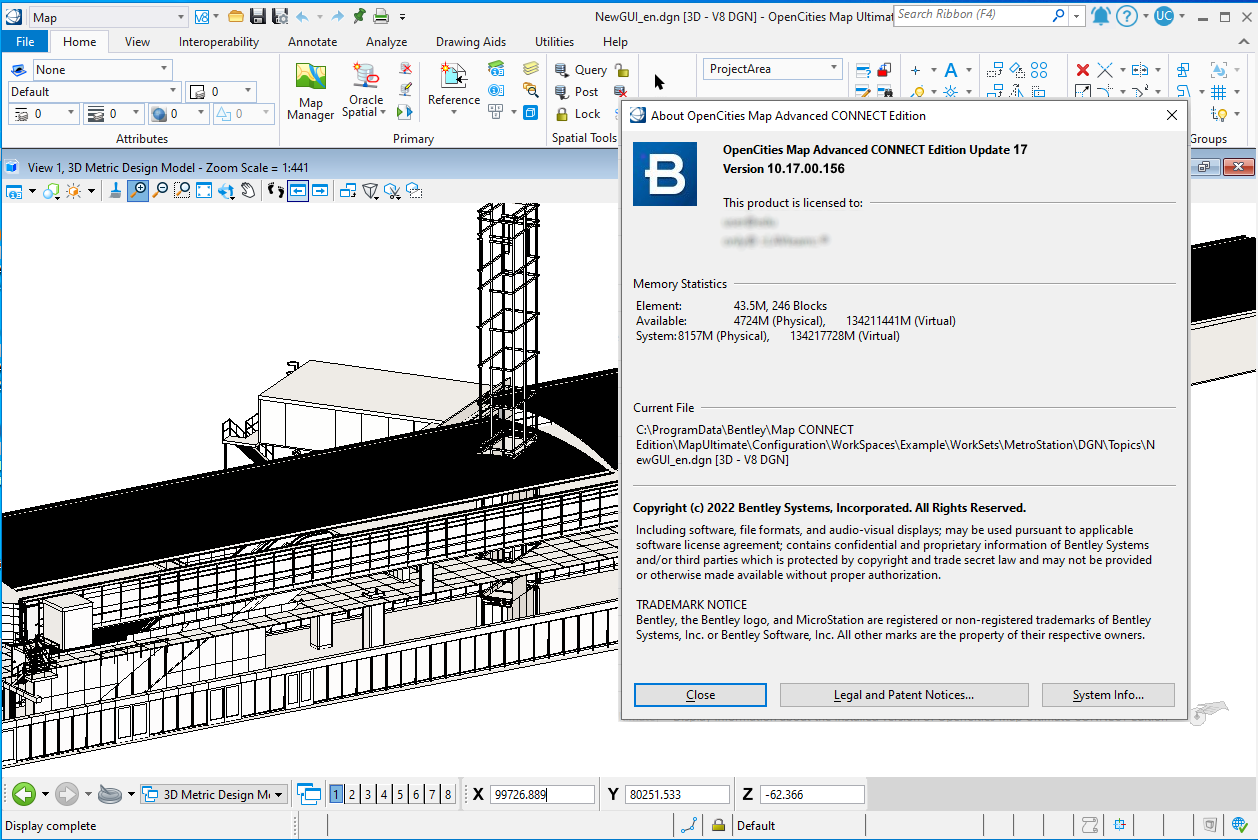Open the Map workflow dropdown
This screenshot has height=840, width=1258.
tap(108, 17)
